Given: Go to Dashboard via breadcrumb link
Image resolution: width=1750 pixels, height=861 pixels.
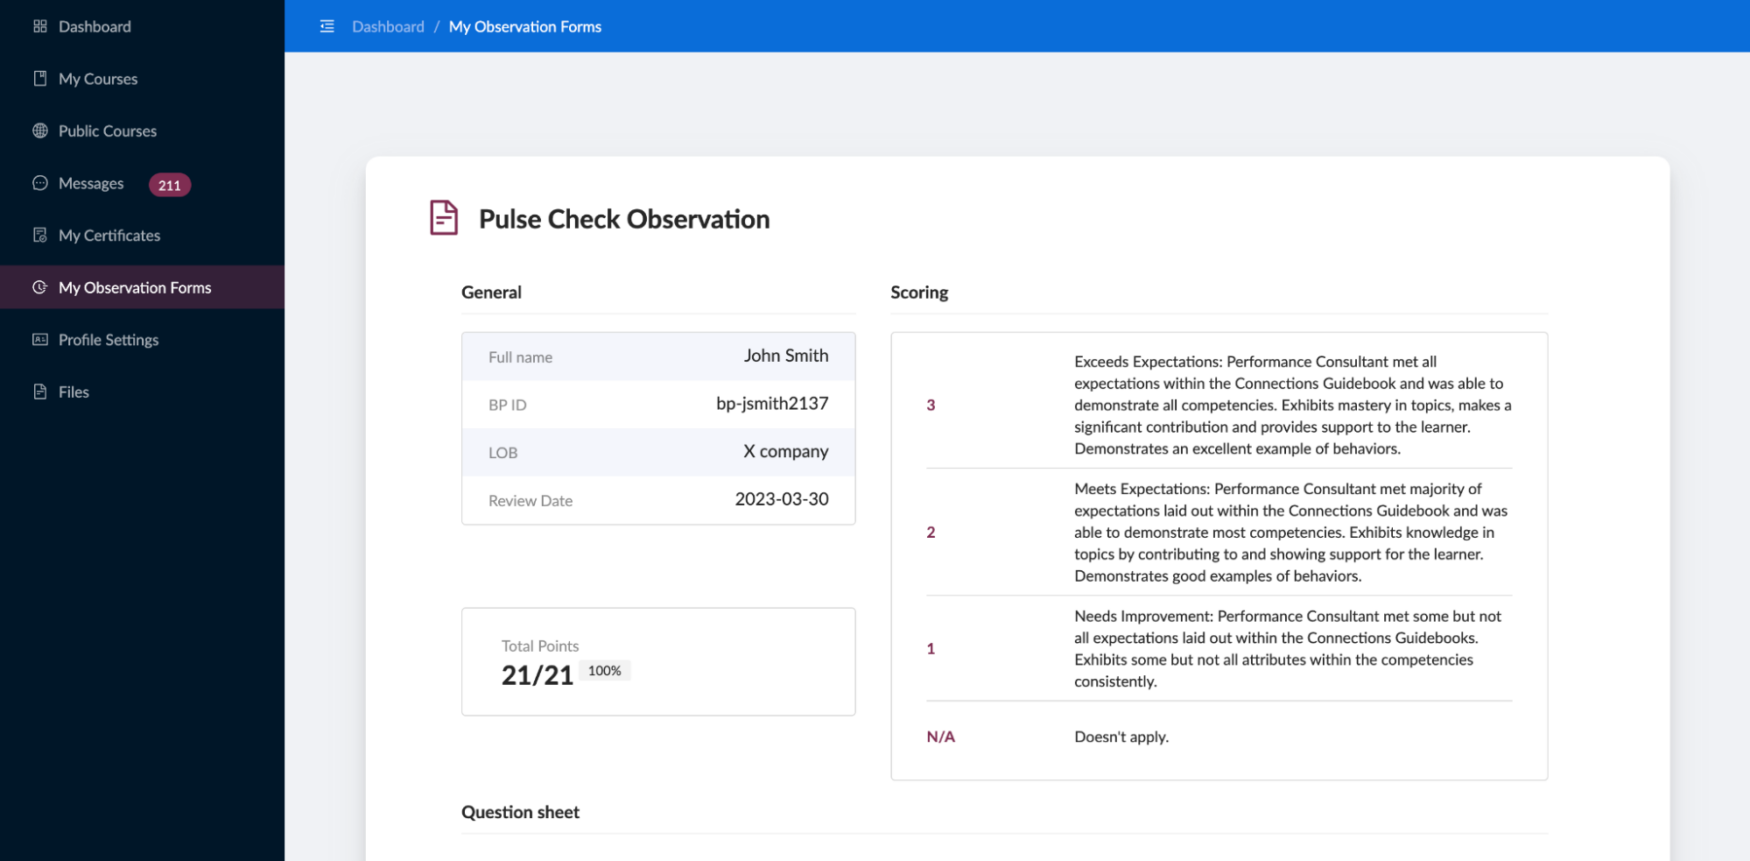Looking at the screenshot, I should 388,27.
